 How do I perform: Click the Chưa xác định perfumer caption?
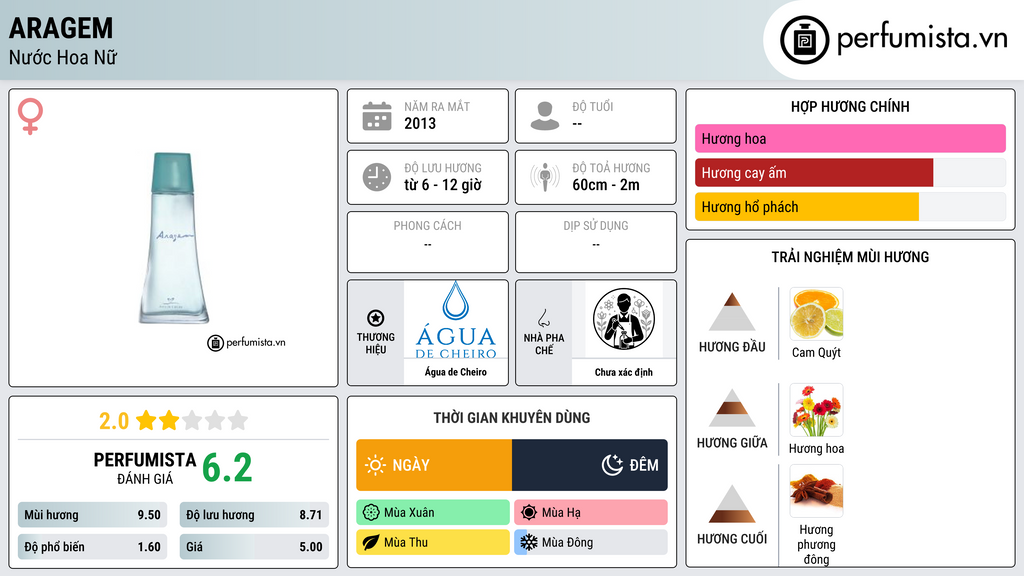pos(624,372)
